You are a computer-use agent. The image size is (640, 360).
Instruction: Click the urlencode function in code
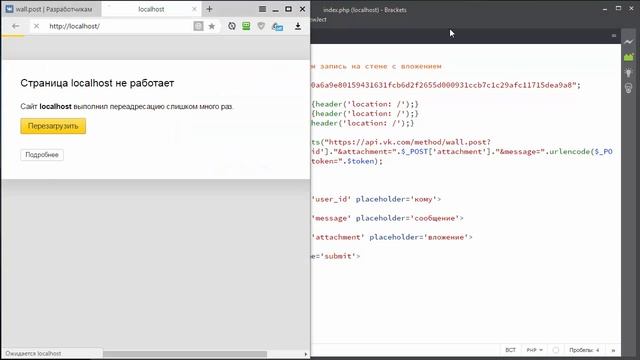[569, 151]
